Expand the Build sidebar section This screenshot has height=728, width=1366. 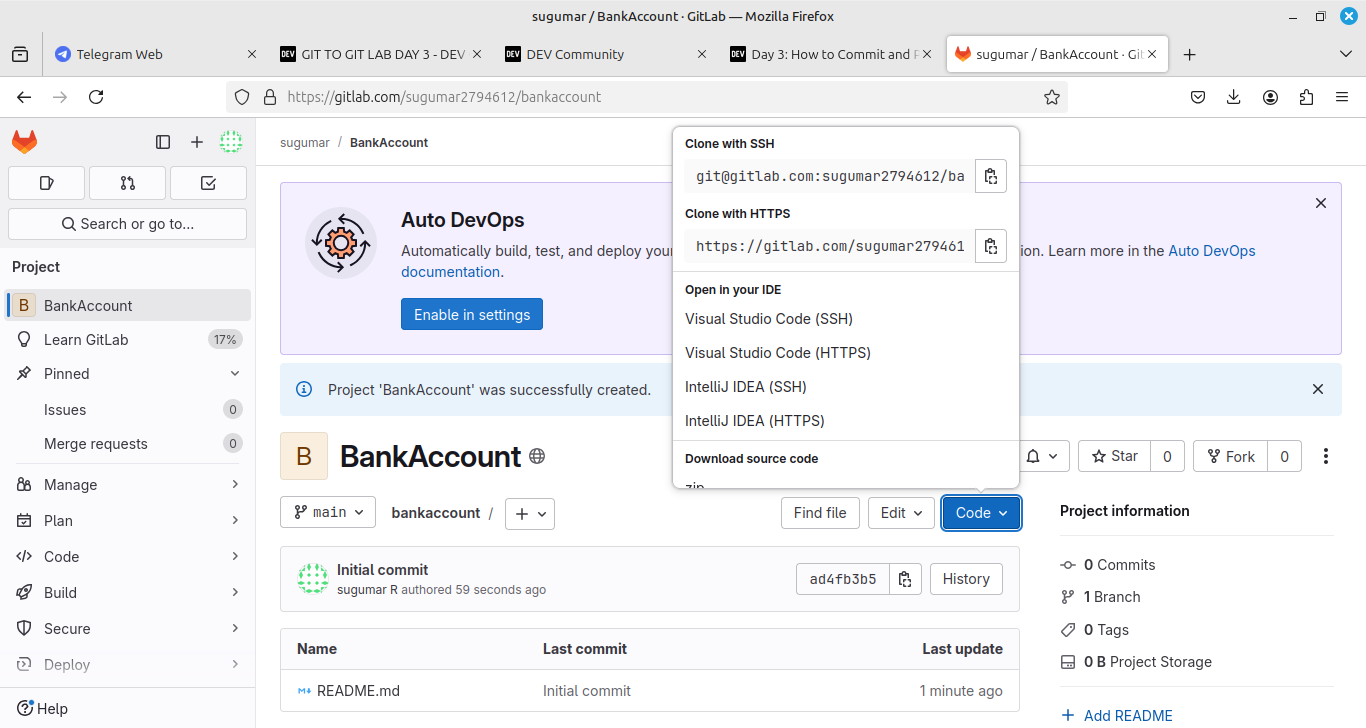[x=127, y=593]
